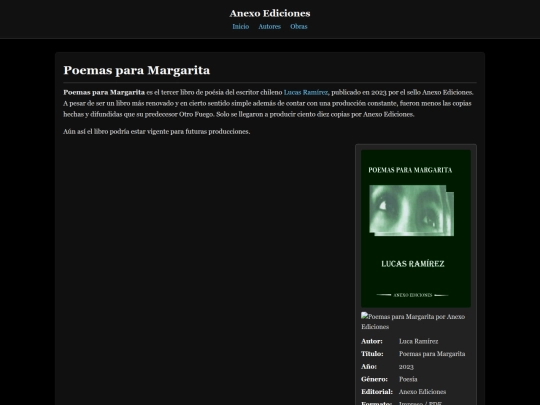The height and width of the screenshot is (405, 540).
Task: Open the Inicio navigation link
Action: [240, 27]
